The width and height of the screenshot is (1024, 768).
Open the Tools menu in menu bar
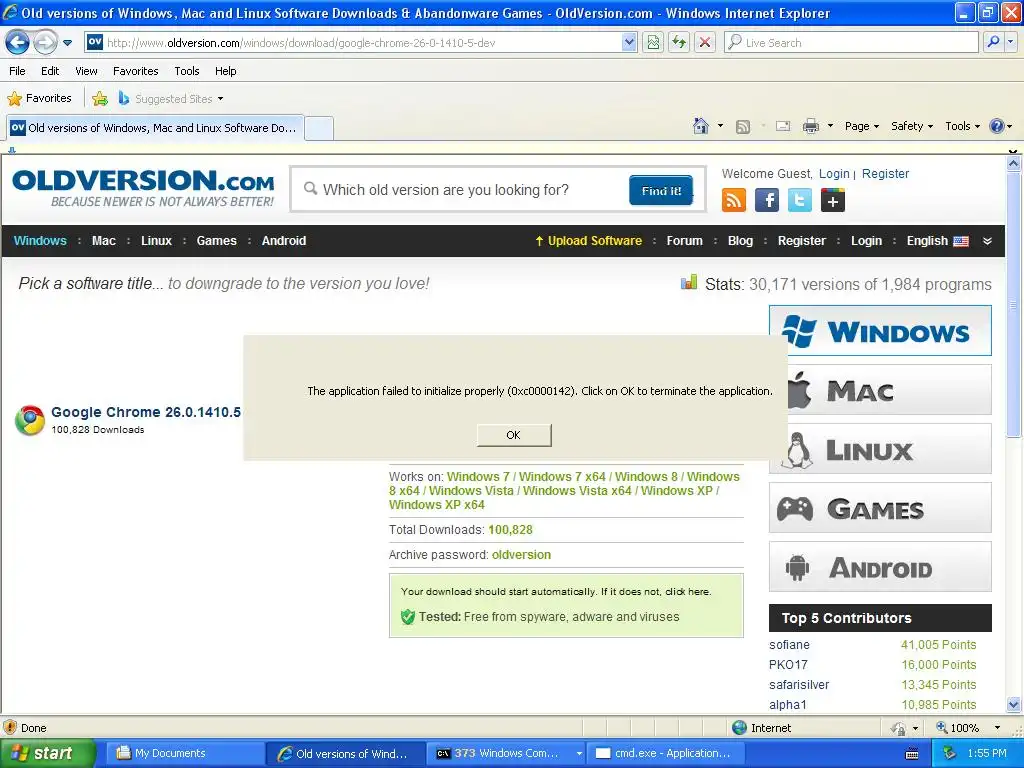click(187, 71)
